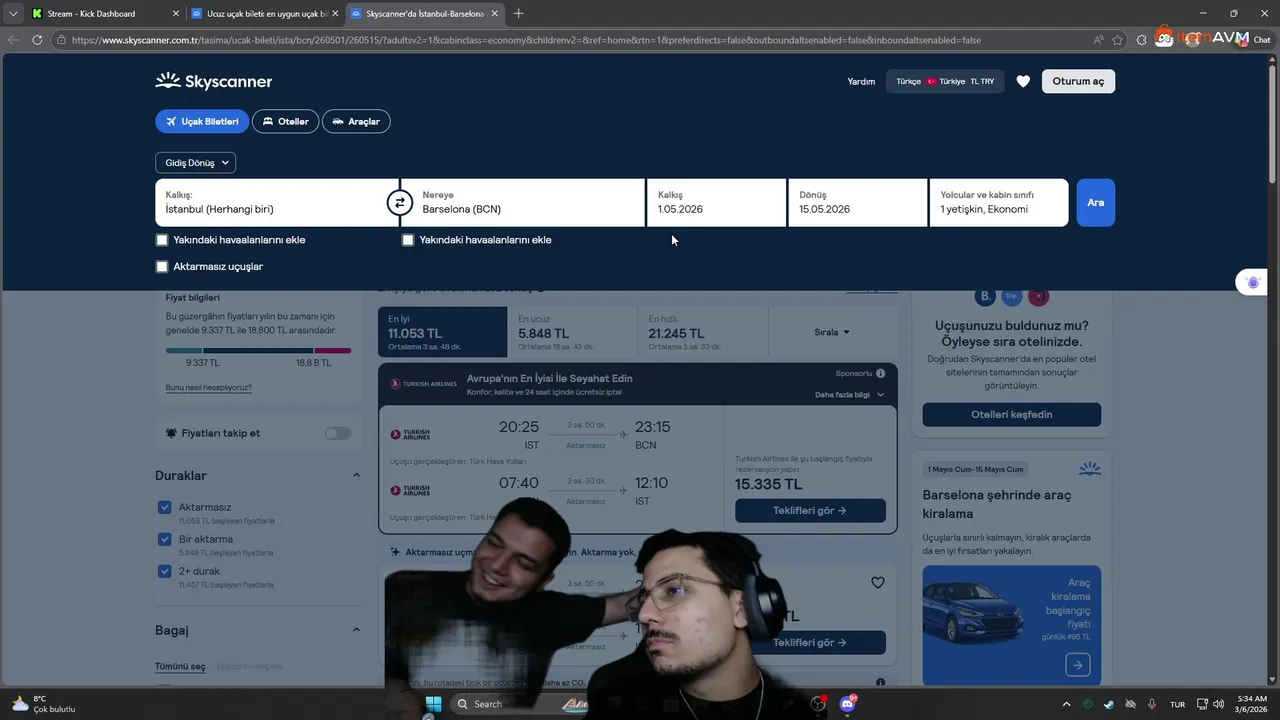Check Aktarmasız uçuşlar direct flights box
Viewport: 1280px width, 720px height.
point(162,267)
